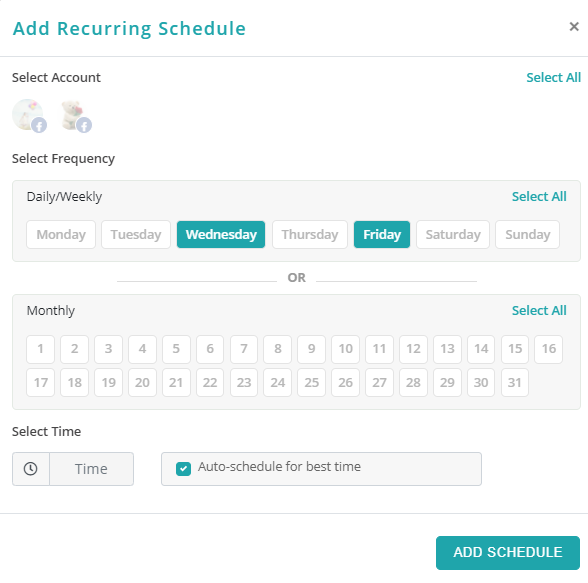Click Select All in Daily/Weekly section

tap(539, 196)
